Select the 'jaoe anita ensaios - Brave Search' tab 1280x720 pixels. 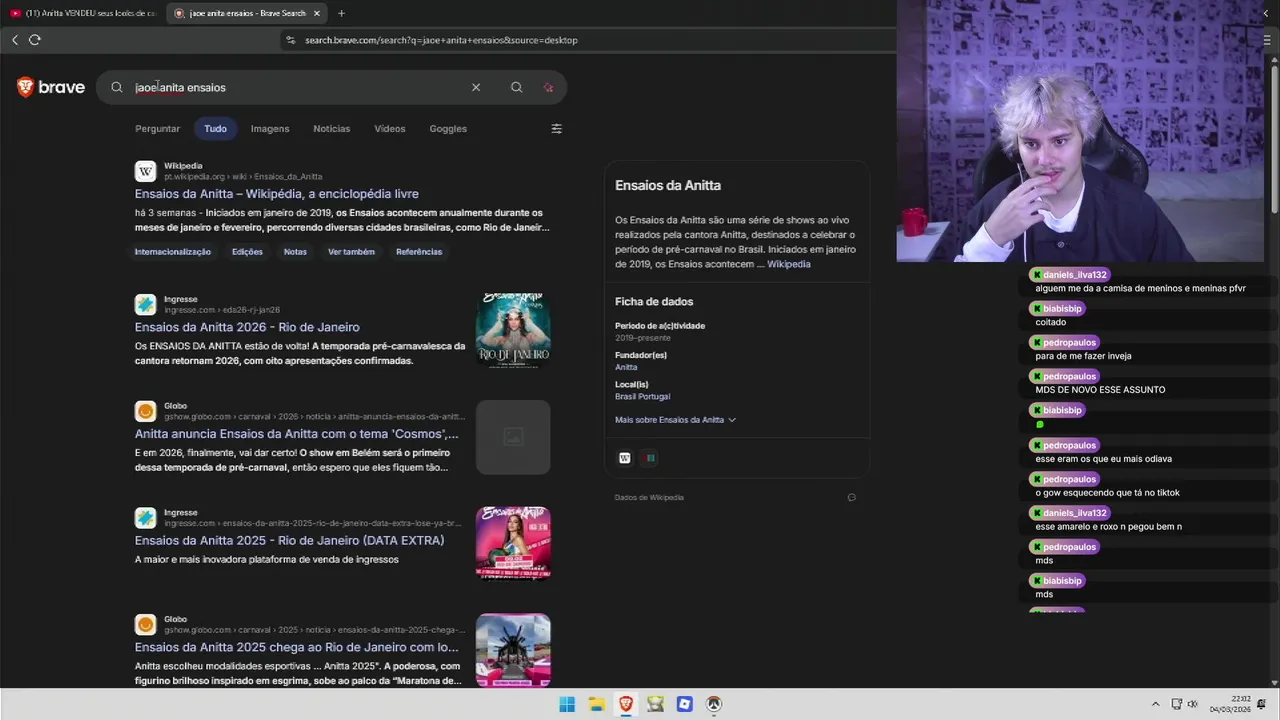coord(246,13)
